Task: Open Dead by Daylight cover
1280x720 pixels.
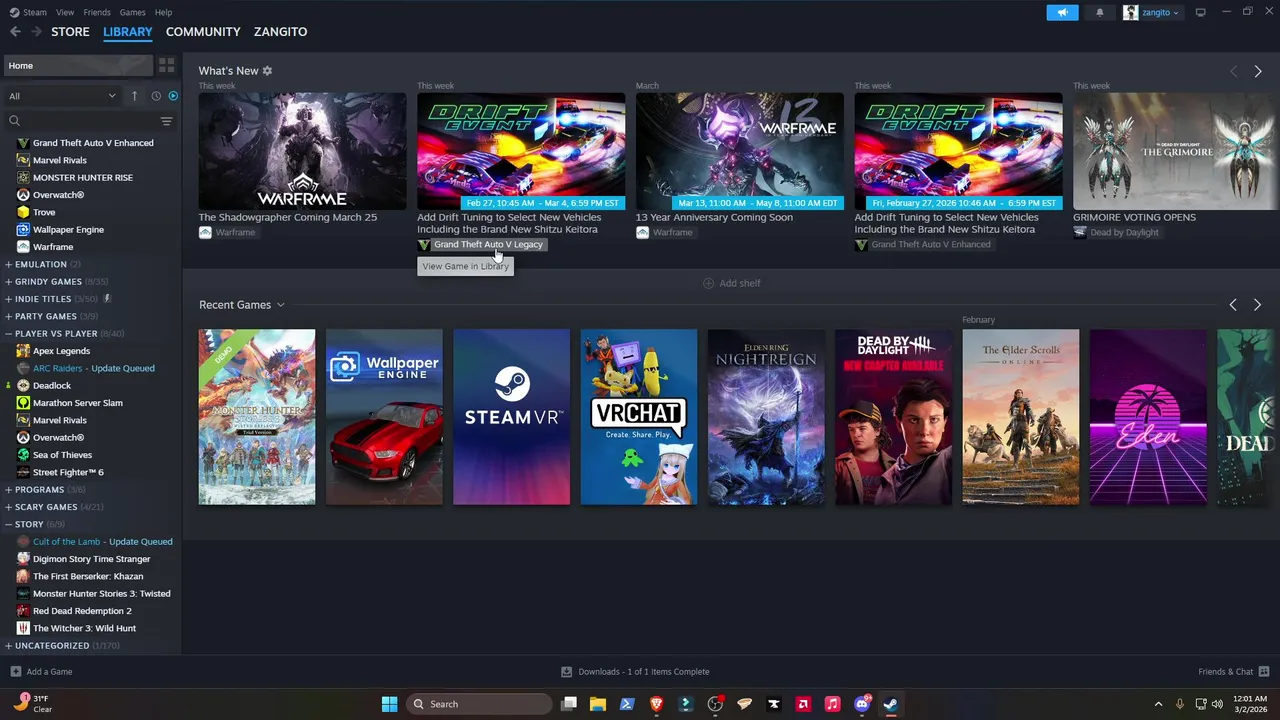Action: (894, 417)
